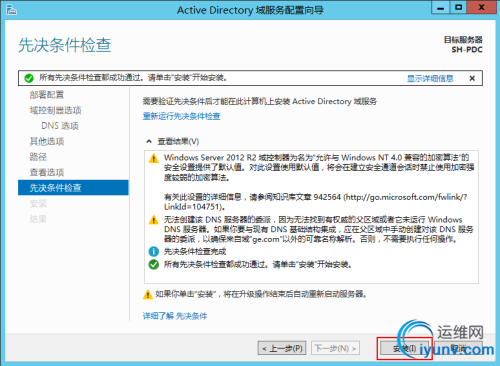Click the 下一步(N) button
500x366 pixels.
pyautogui.click(x=336, y=348)
